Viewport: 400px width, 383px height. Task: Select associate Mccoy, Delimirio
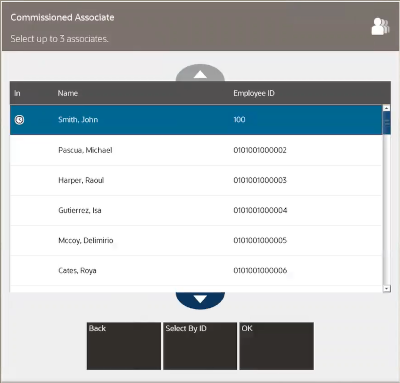pyautogui.click(x=196, y=240)
